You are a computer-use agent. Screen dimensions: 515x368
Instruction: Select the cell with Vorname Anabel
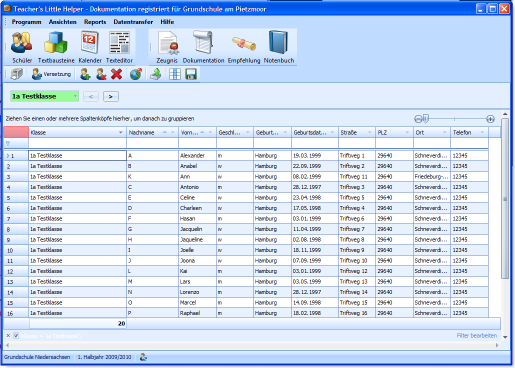(197, 166)
